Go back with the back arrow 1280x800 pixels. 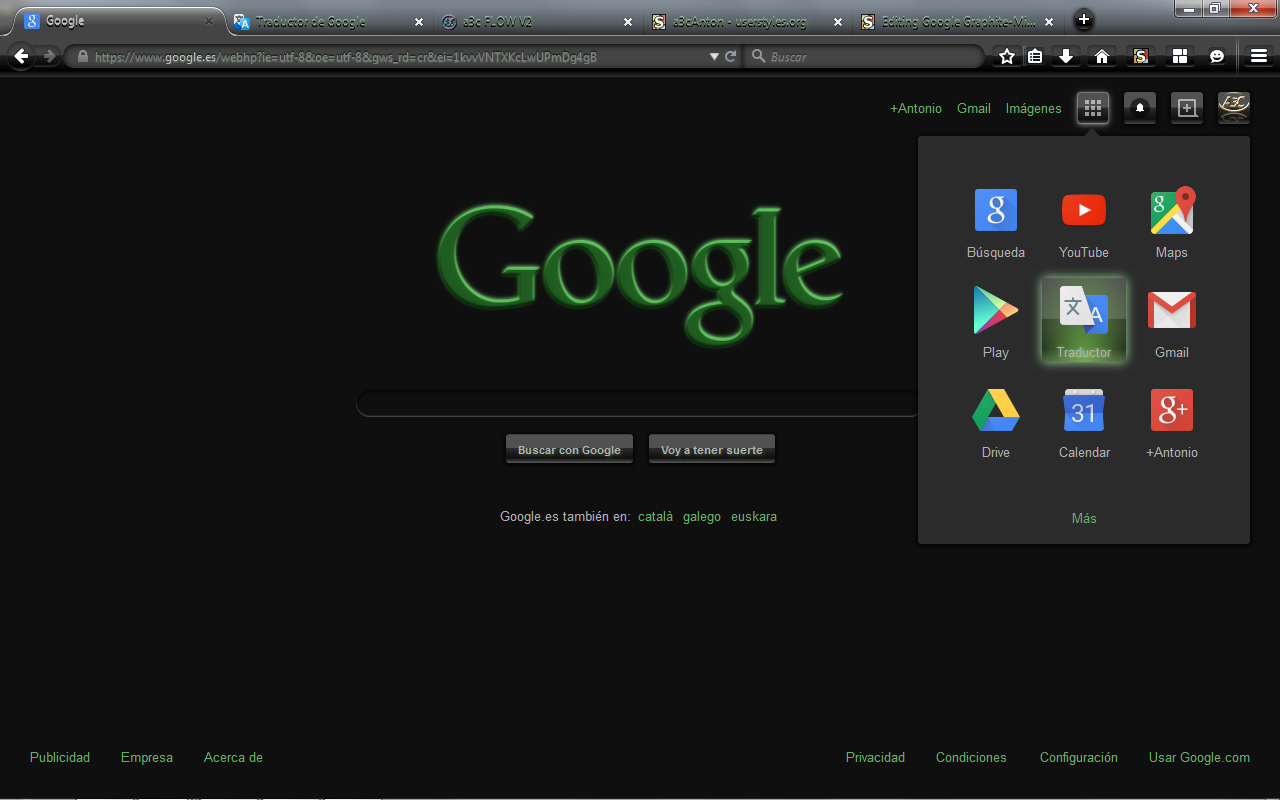[22, 57]
